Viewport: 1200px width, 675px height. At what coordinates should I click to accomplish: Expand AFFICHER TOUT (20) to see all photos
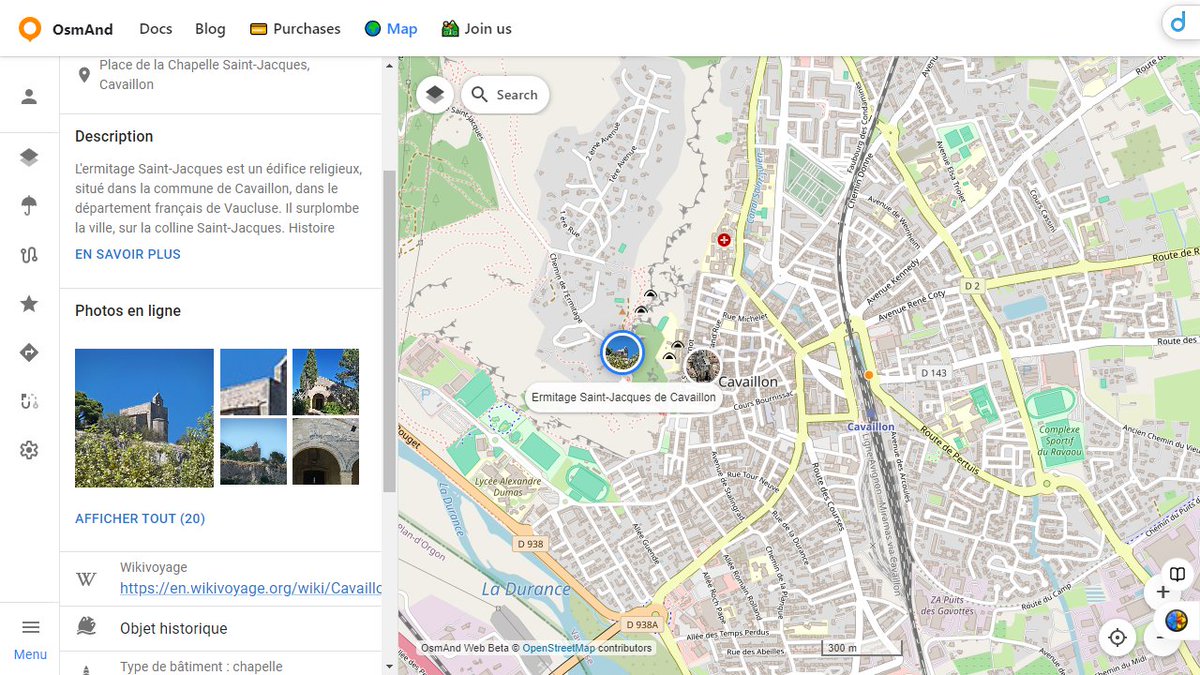139,518
